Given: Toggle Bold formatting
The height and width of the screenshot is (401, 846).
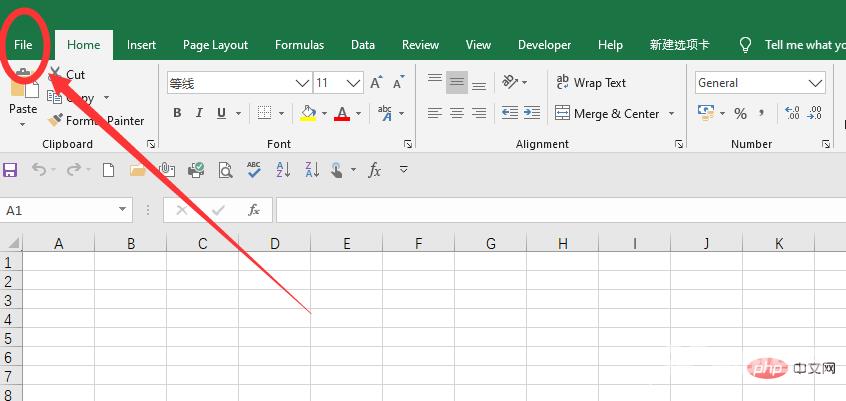Looking at the screenshot, I should click(177, 113).
